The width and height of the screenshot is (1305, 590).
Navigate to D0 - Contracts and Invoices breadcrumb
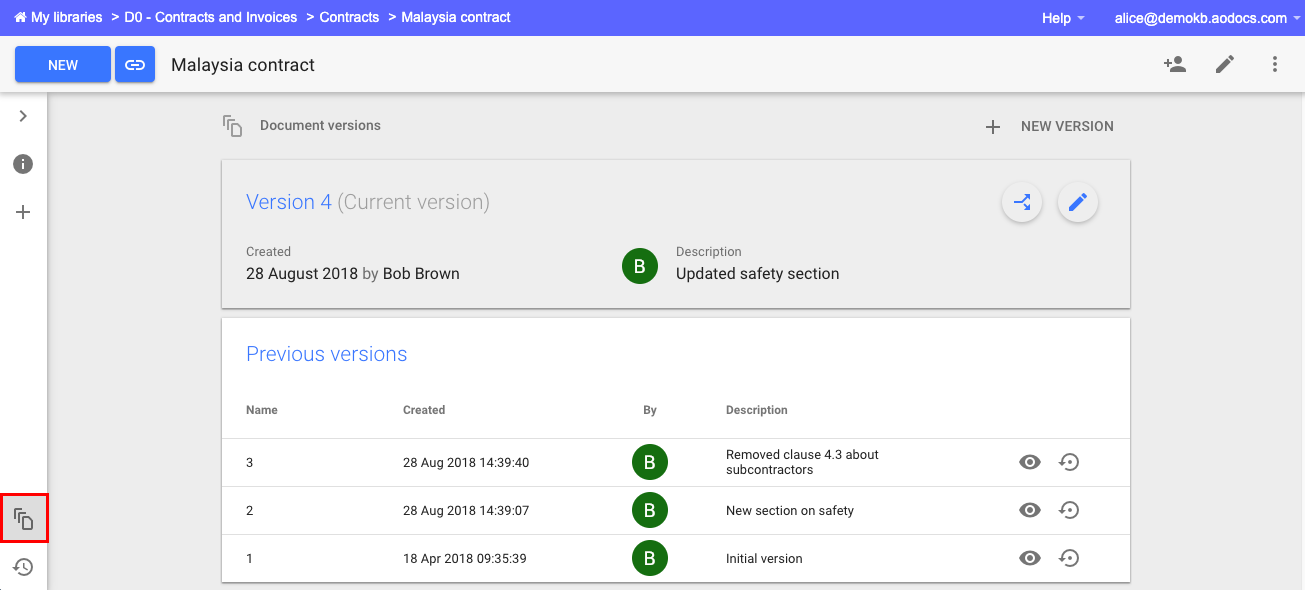[x=211, y=17]
